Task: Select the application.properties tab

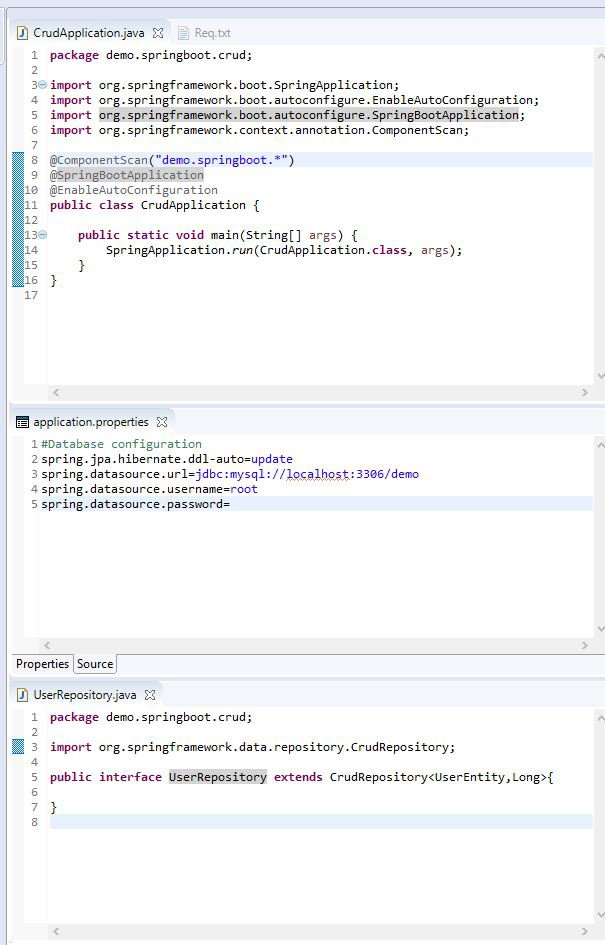Action: pyautogui.click(x=90, y=422)
